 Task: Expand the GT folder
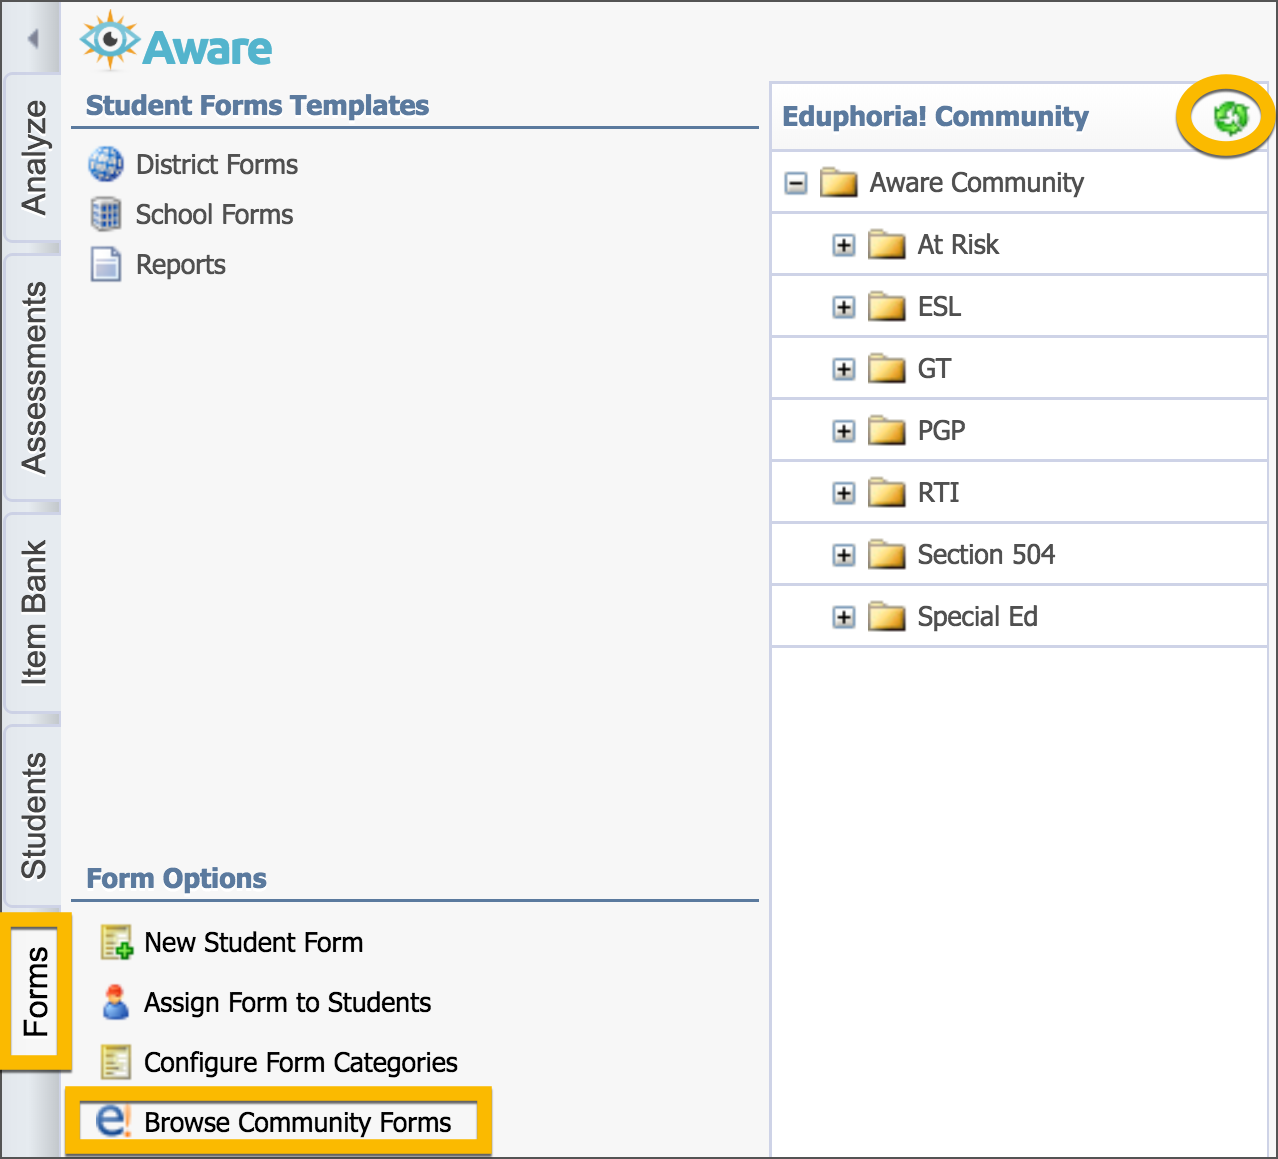[x=844, y=369]
